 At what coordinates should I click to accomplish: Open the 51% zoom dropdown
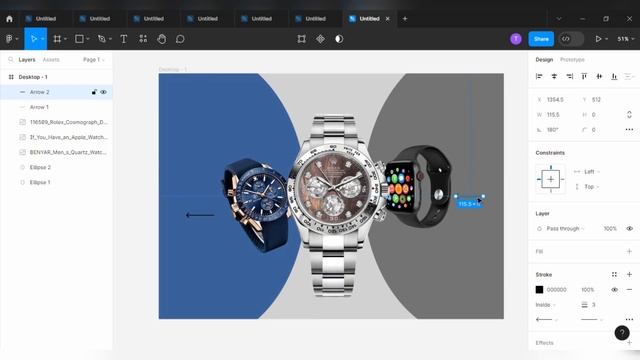coord(625,39)
